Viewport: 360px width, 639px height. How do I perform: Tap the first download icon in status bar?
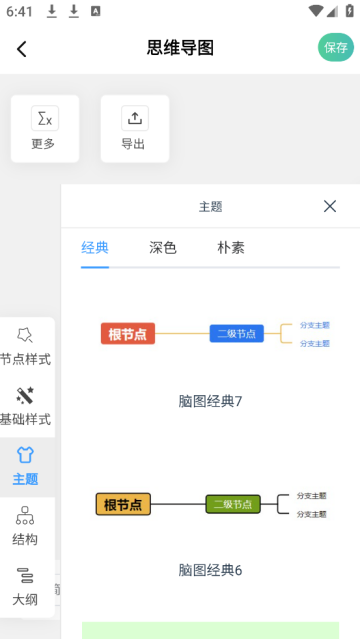click(51, 12)
